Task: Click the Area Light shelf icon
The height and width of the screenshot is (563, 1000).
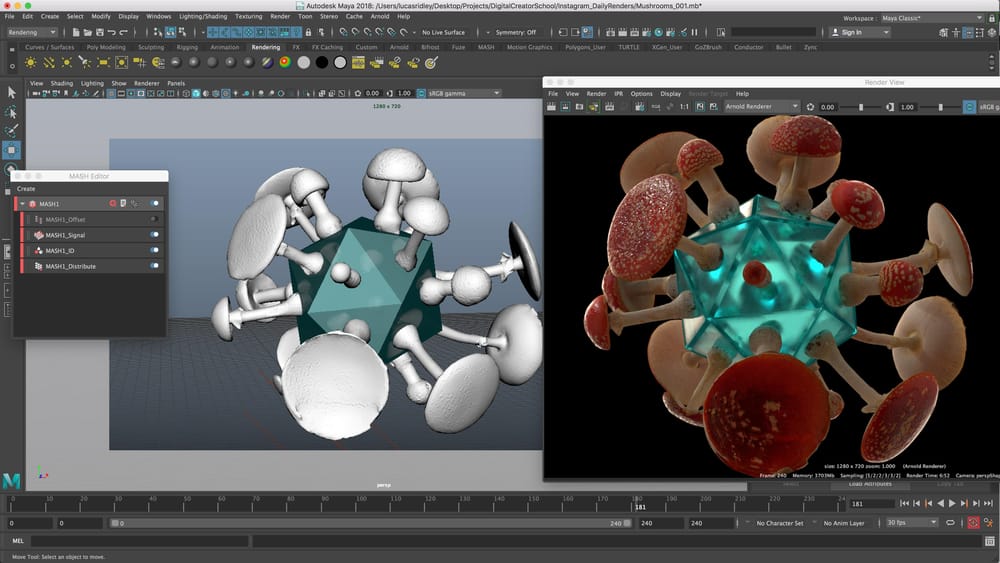Action: tap(103, 62)
